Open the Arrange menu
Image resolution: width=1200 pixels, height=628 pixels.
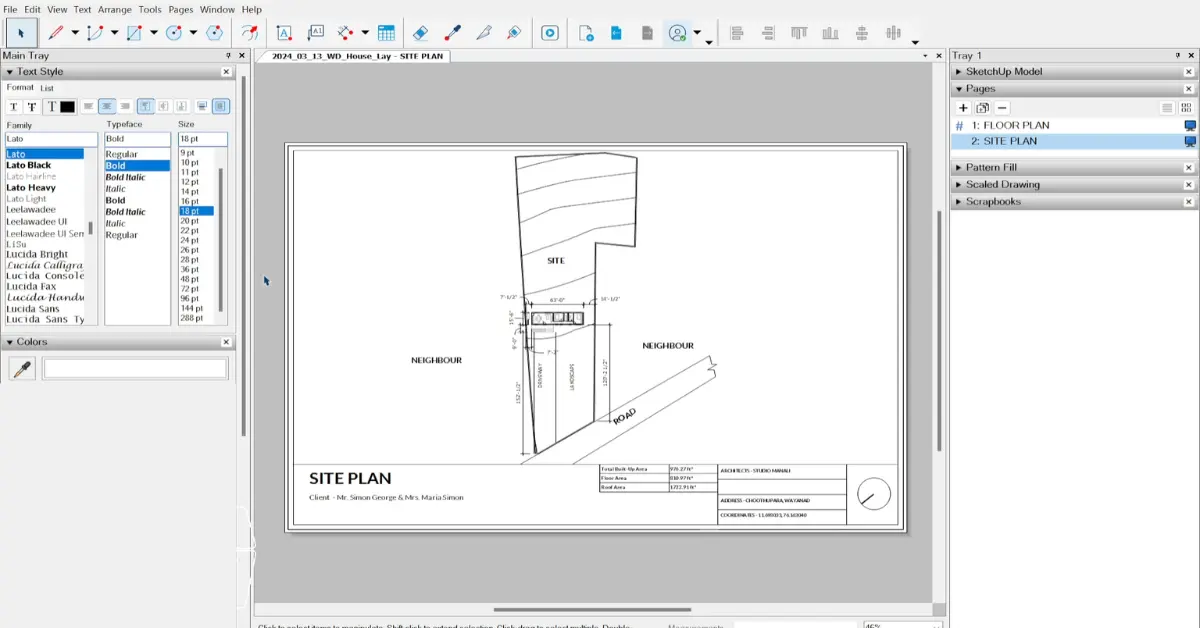pos(115,9)
